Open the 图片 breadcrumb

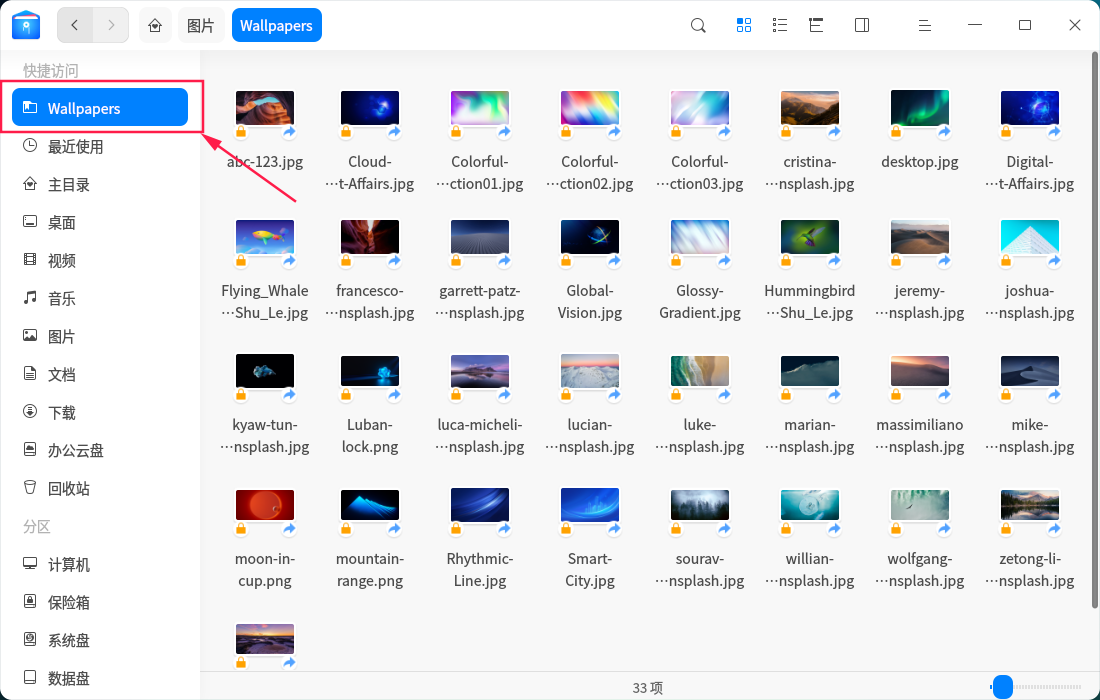pos(201,26)
